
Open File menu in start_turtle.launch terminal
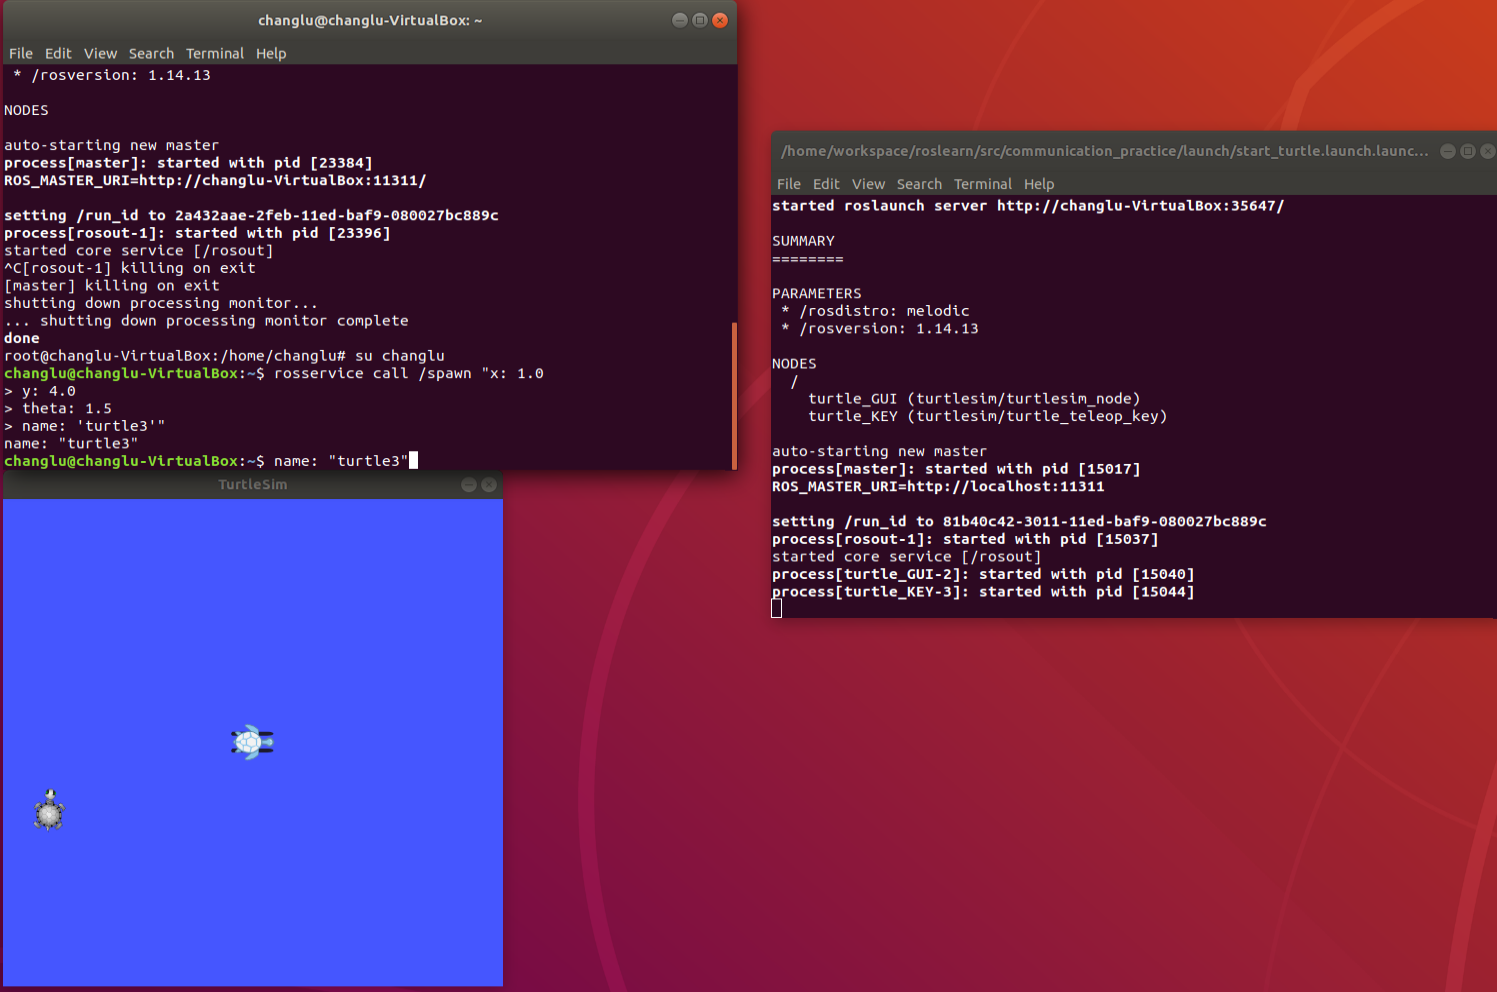point(789,184)
